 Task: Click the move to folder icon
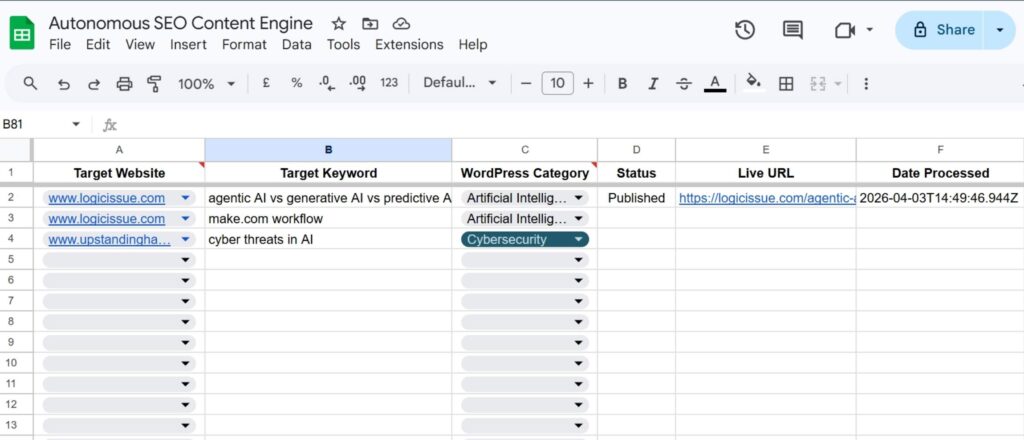pyautogui.click(x=370, y=24)
